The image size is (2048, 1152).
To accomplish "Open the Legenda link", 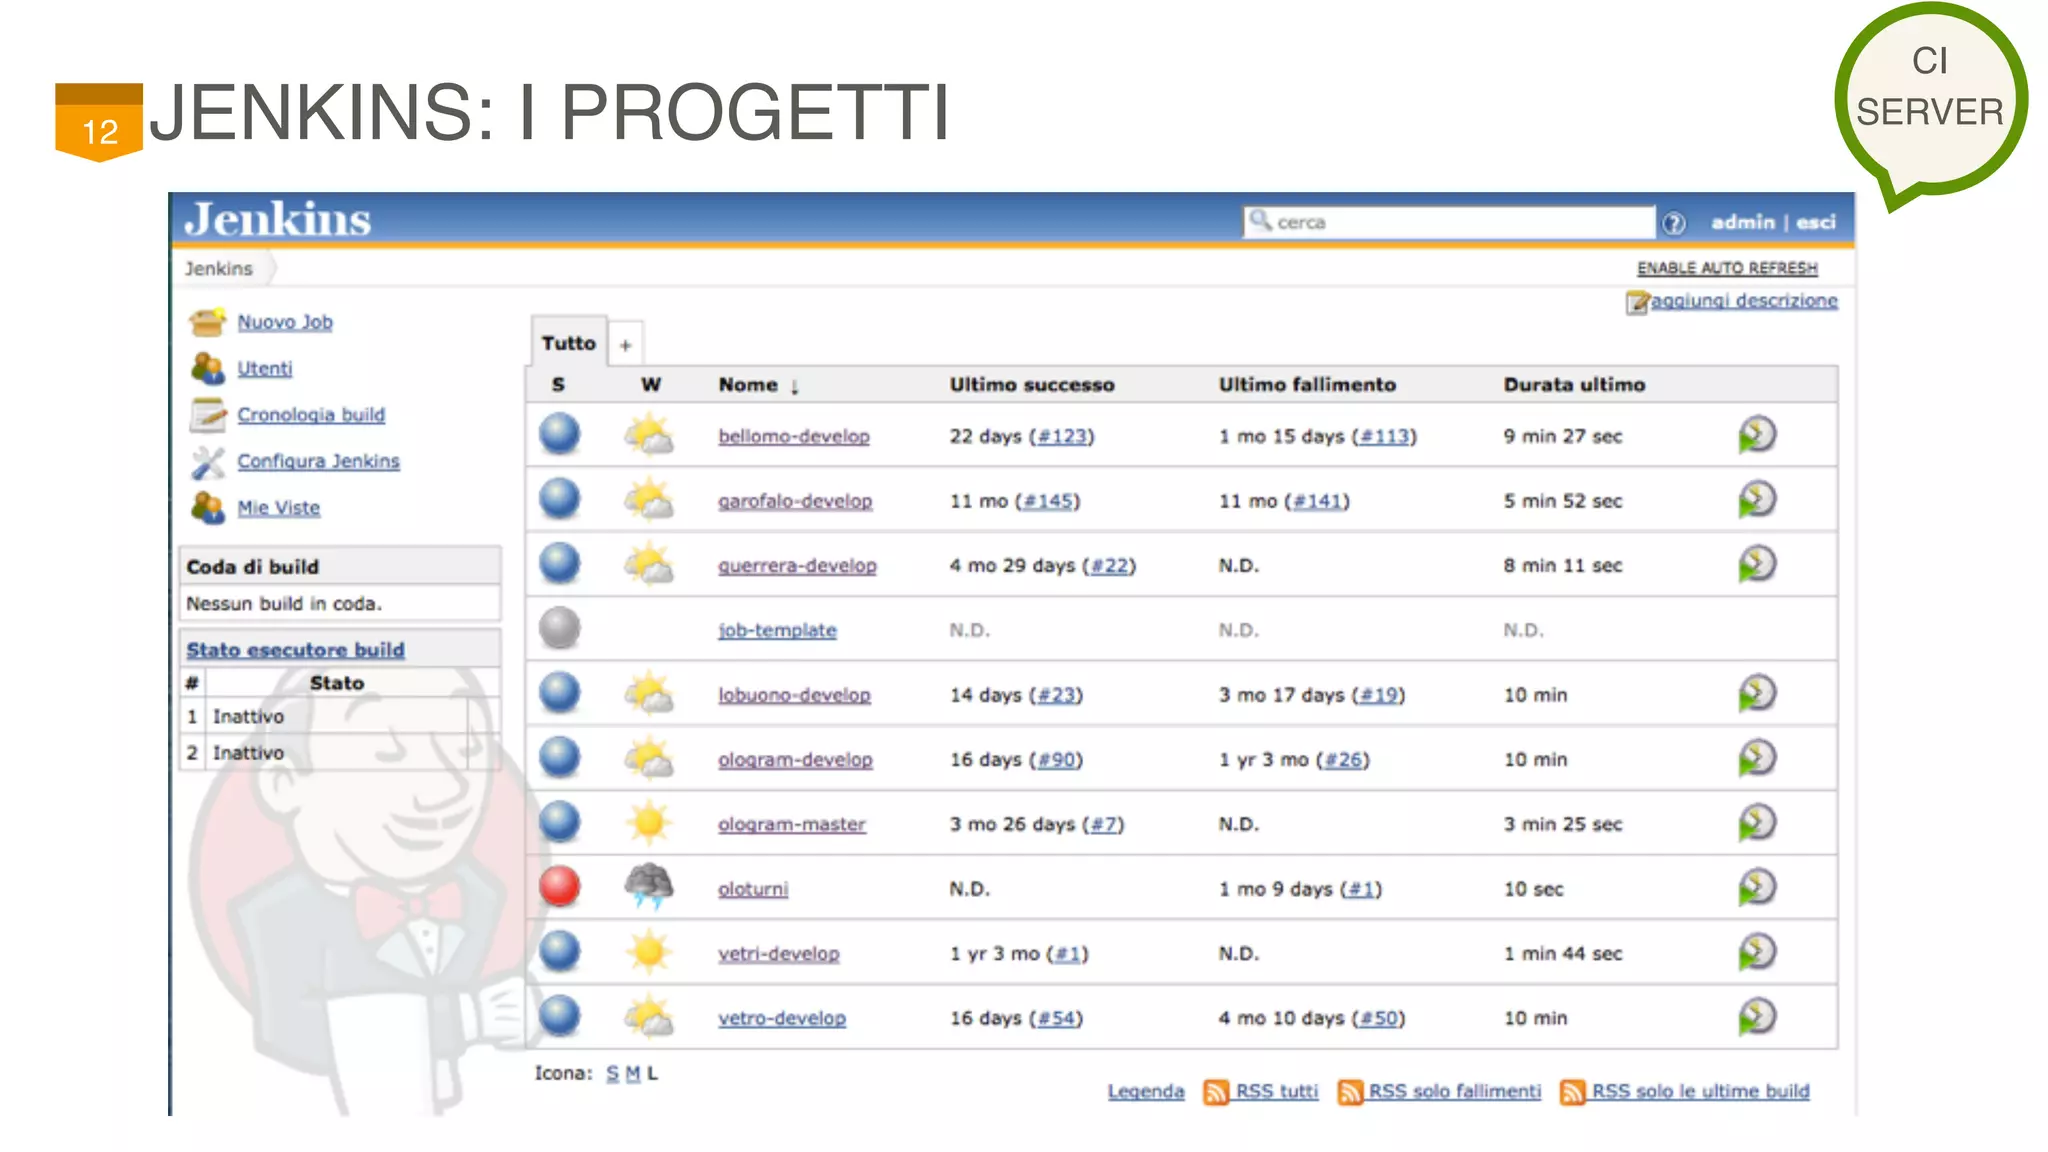I will click(x=1146, y=1092).
